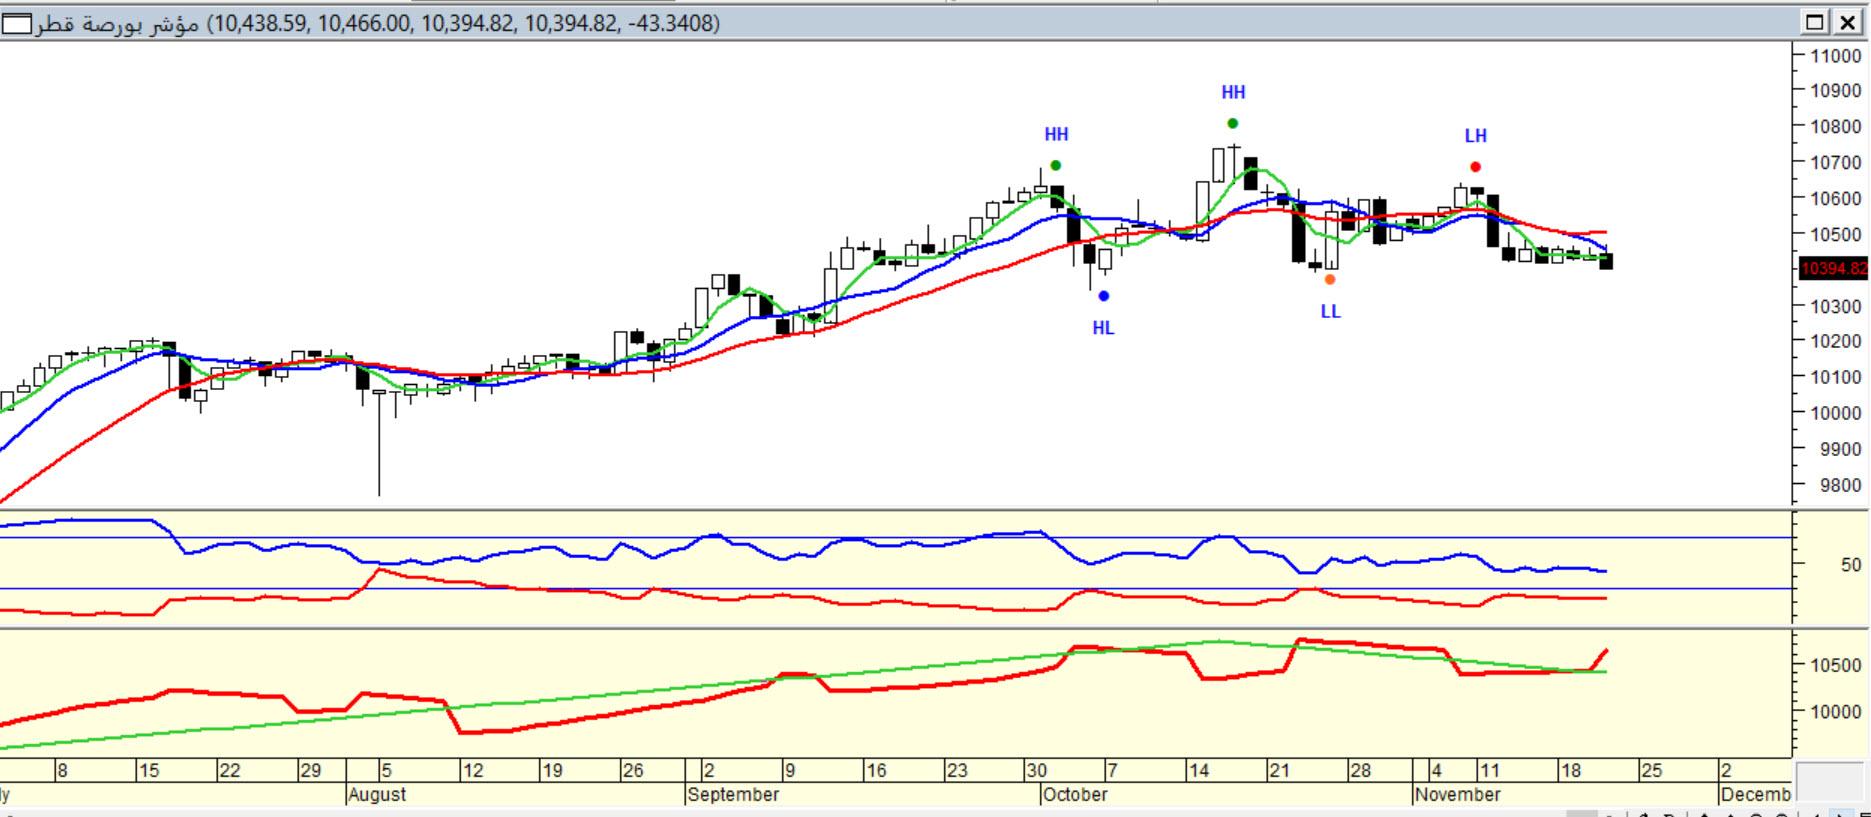This screenshot has height=817, width=1871.
Task: Click the 11000 price axis label
Action: tap(1835, 55)
